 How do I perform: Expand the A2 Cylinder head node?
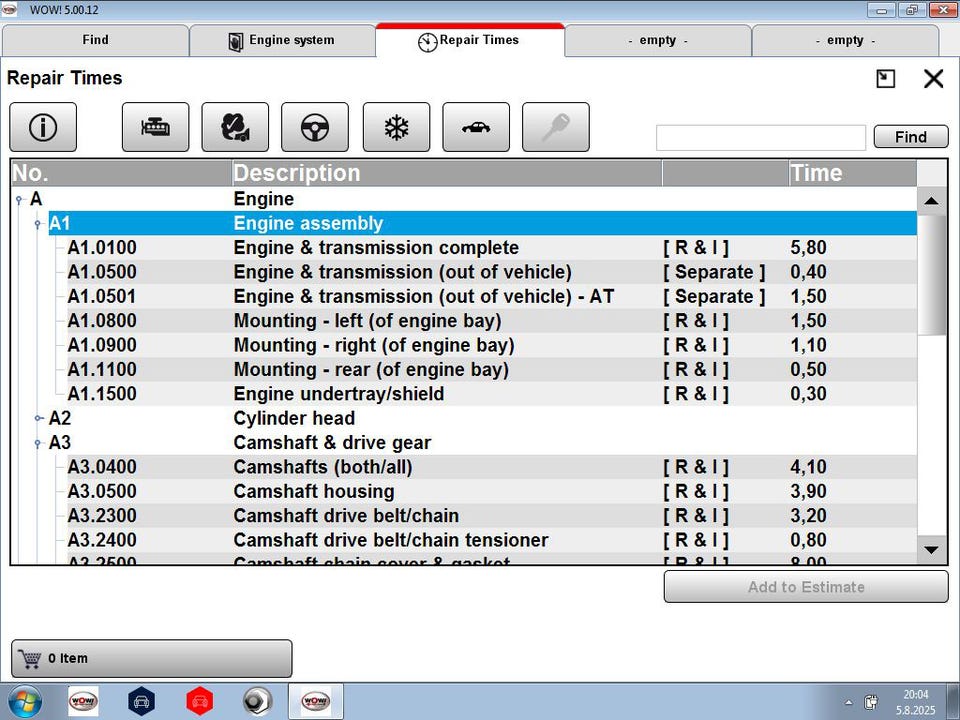pyautogui.click(x=38, y=419)
